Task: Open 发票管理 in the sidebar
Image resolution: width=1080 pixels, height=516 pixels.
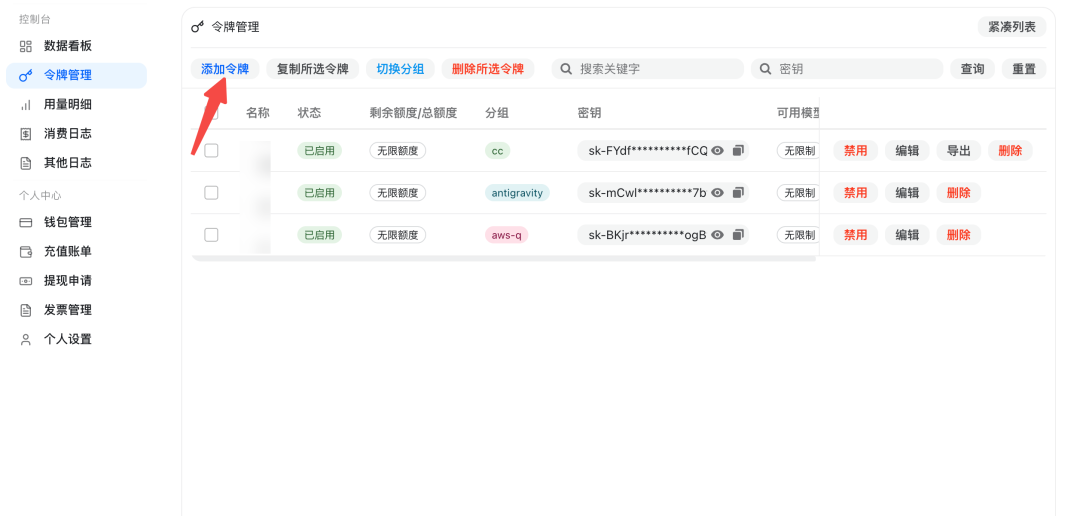Action: (67, 310)
